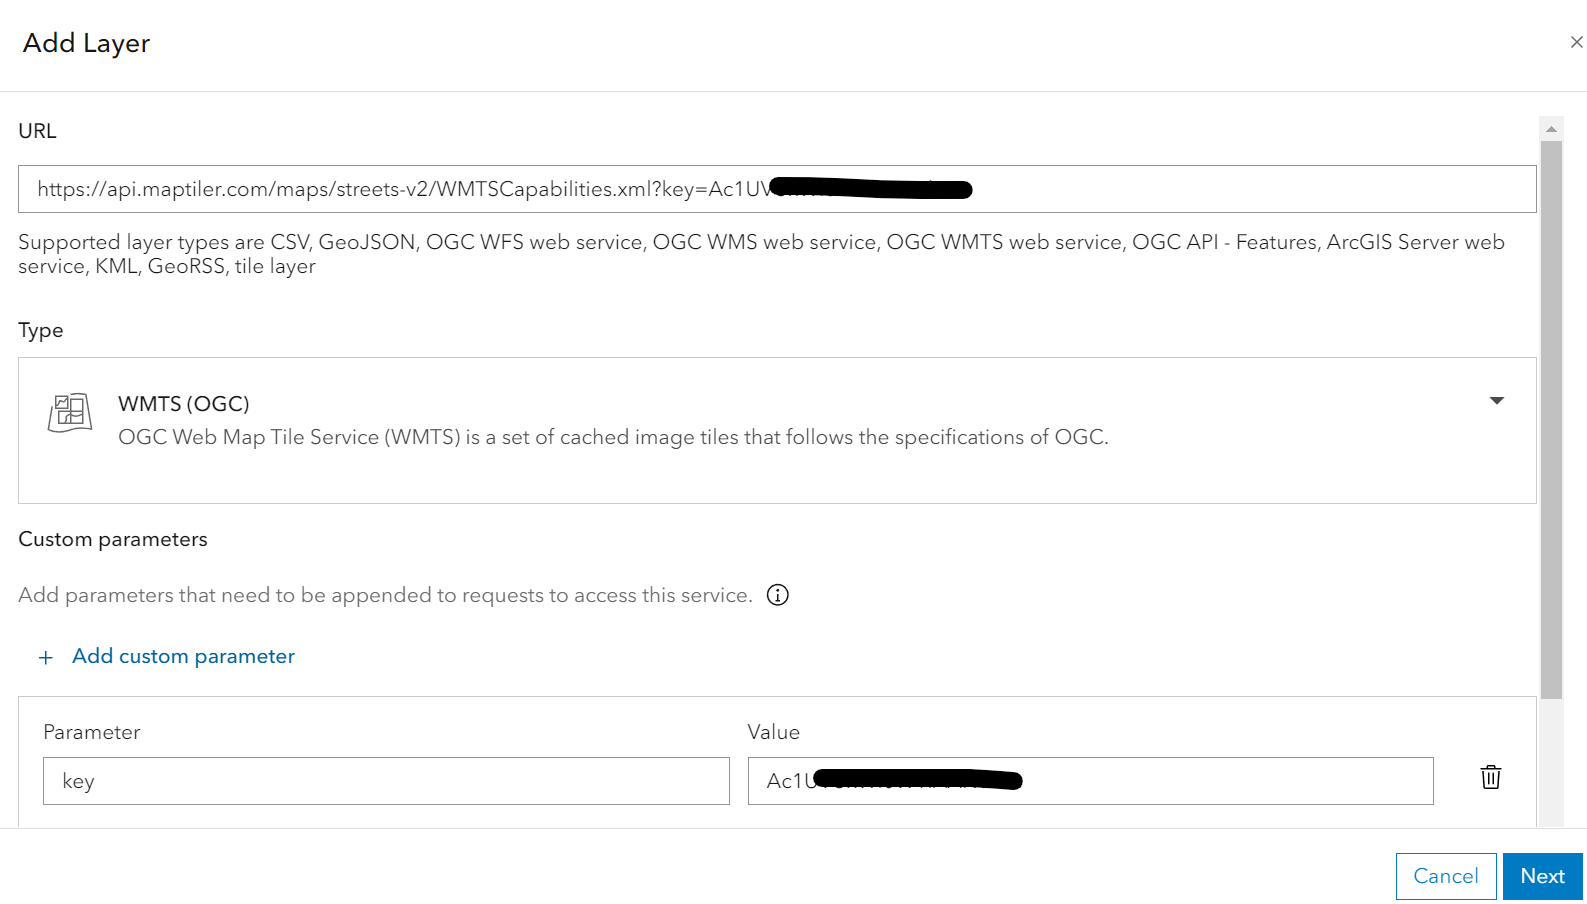Click the plus icon for custom parameter
The height and width of the screenshot is (904, 1587).
(x=45, y=657)
